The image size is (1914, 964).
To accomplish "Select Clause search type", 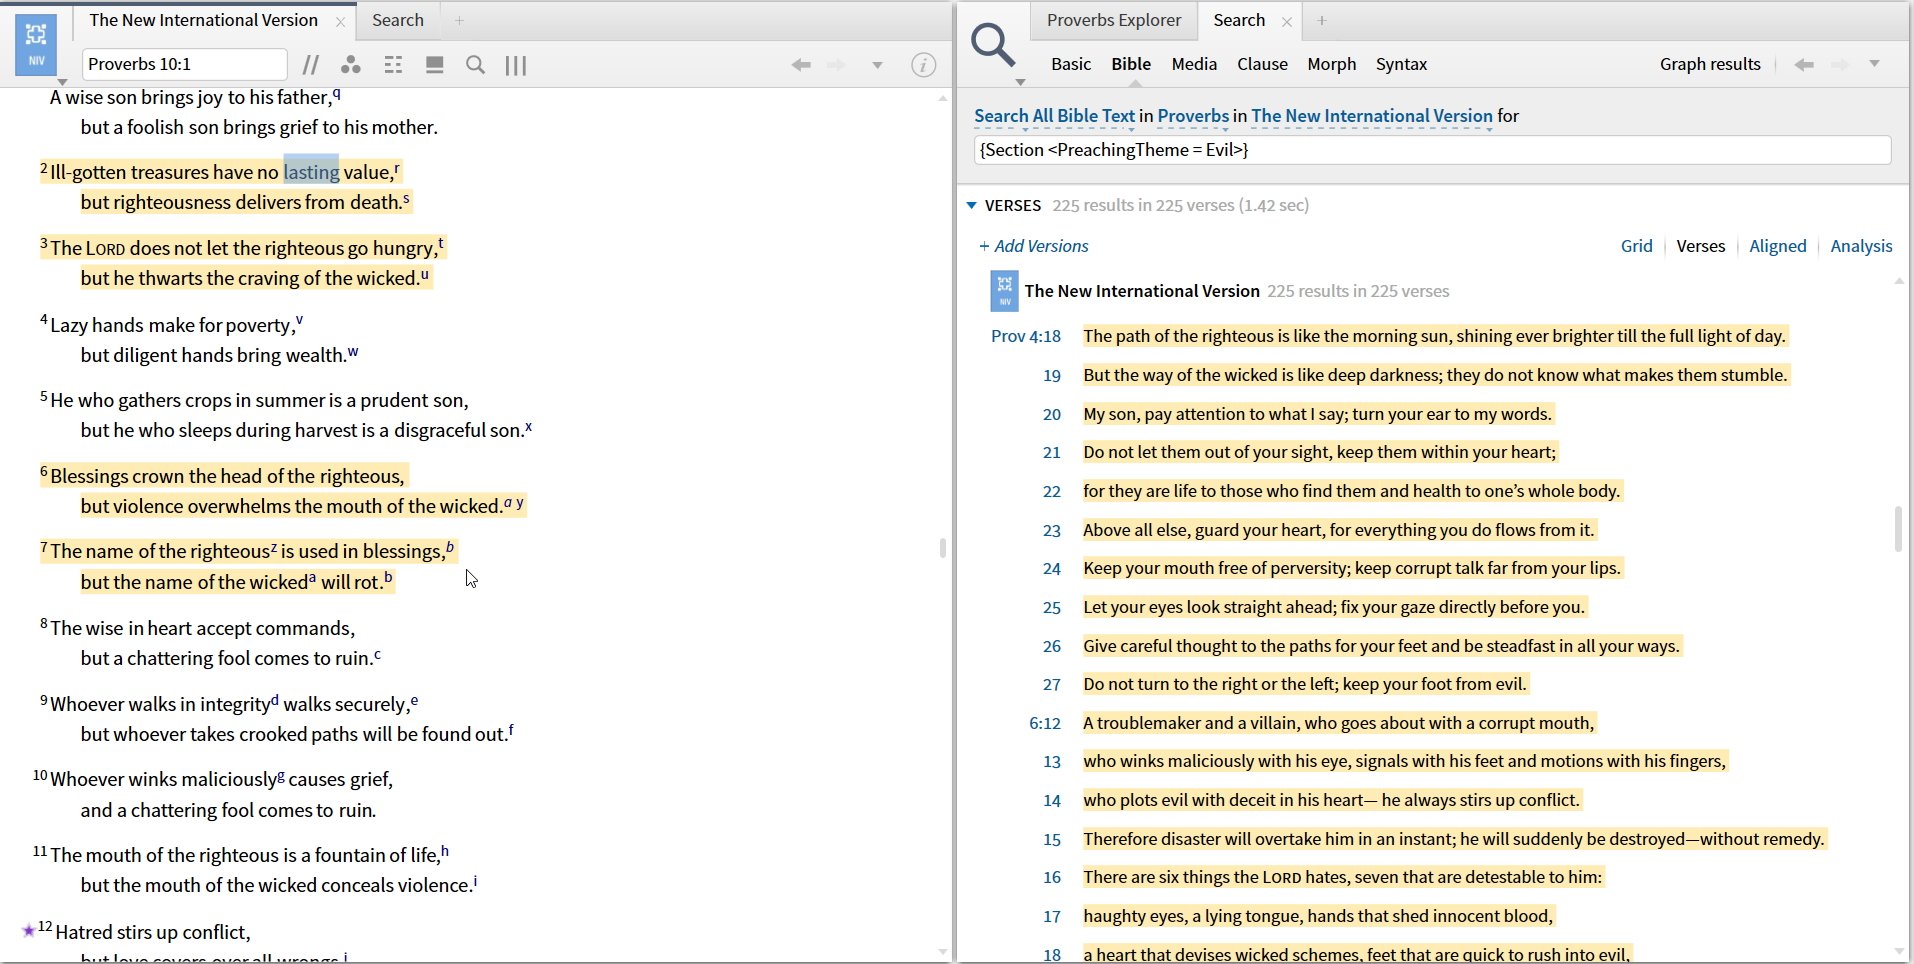I will coord(1262,64).
